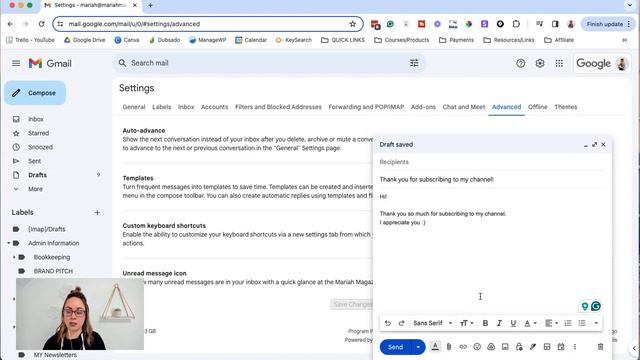Viewport: 640px width, 360px height.
Task: Open the settings gear icon
Action: (540, 63)
